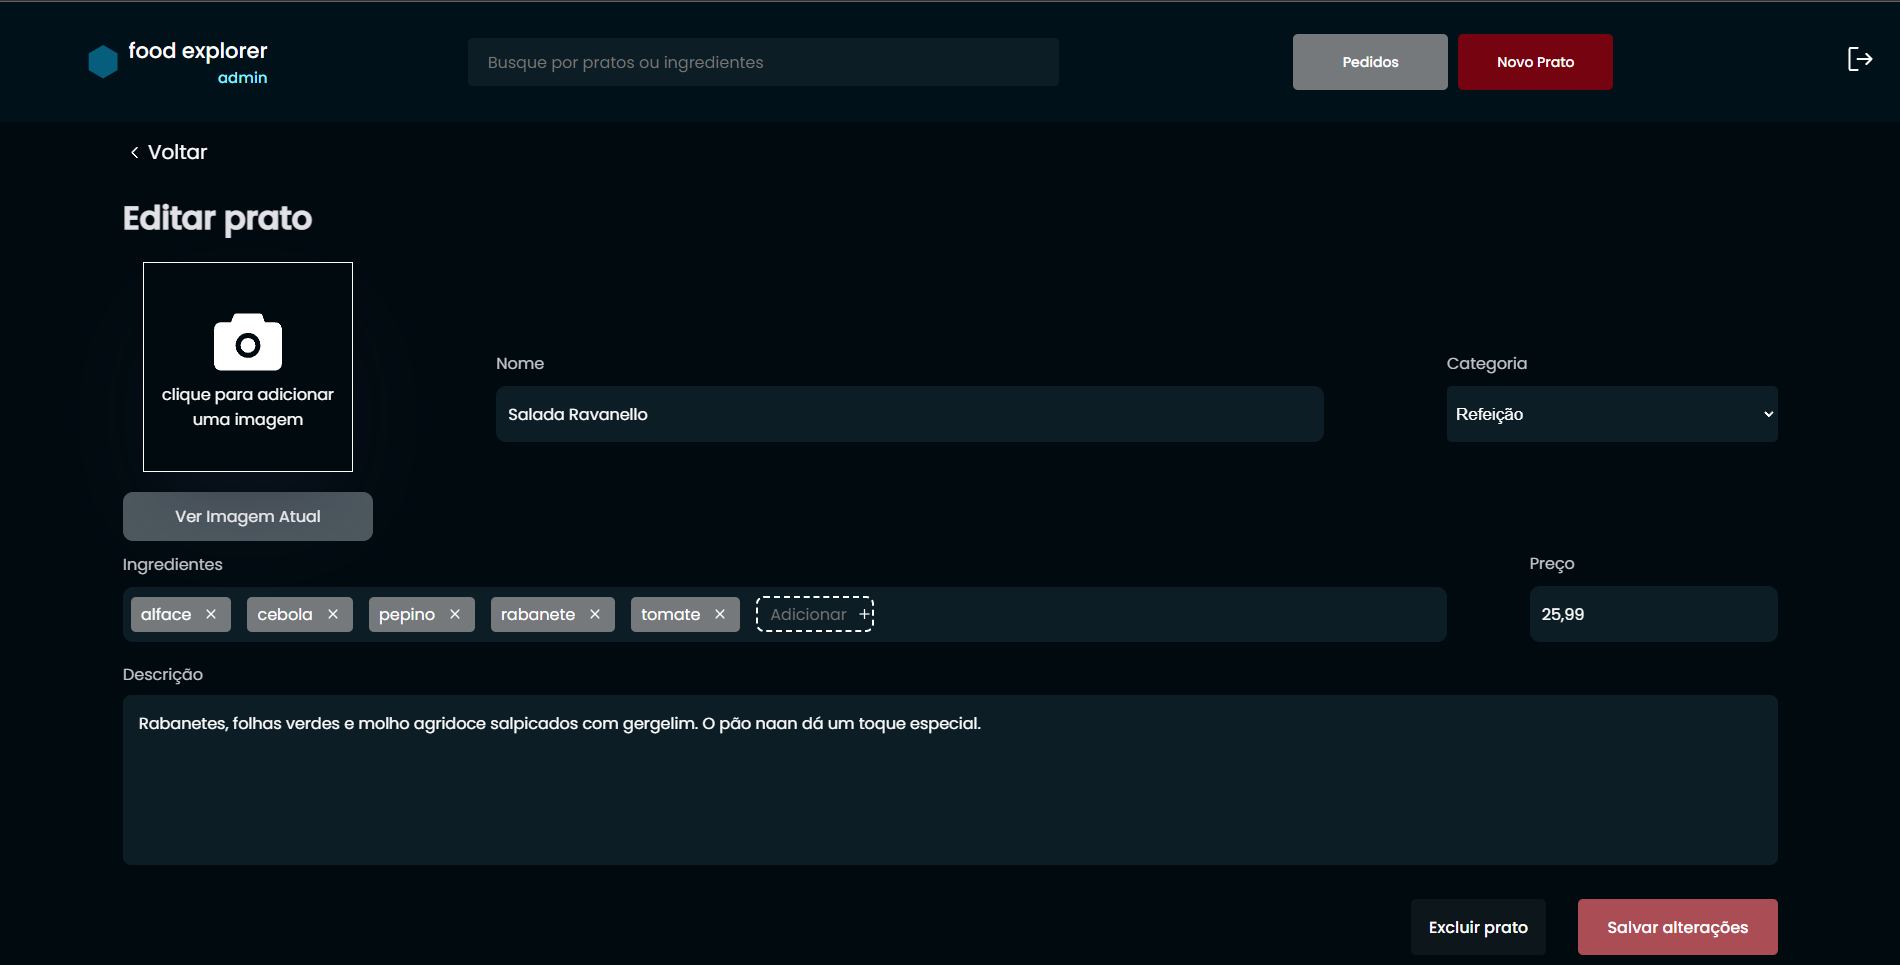Save changes with Salvar alterações

(1676, 926)
